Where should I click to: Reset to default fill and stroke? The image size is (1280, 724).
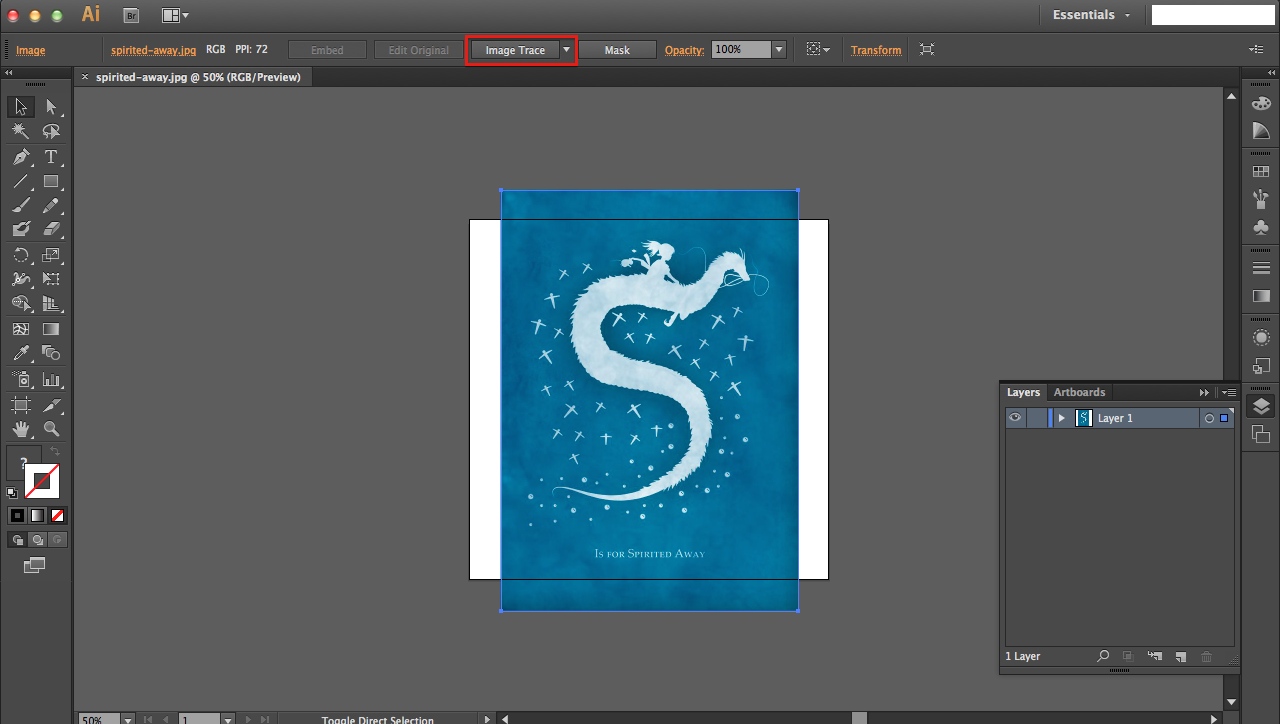(12, 492)
